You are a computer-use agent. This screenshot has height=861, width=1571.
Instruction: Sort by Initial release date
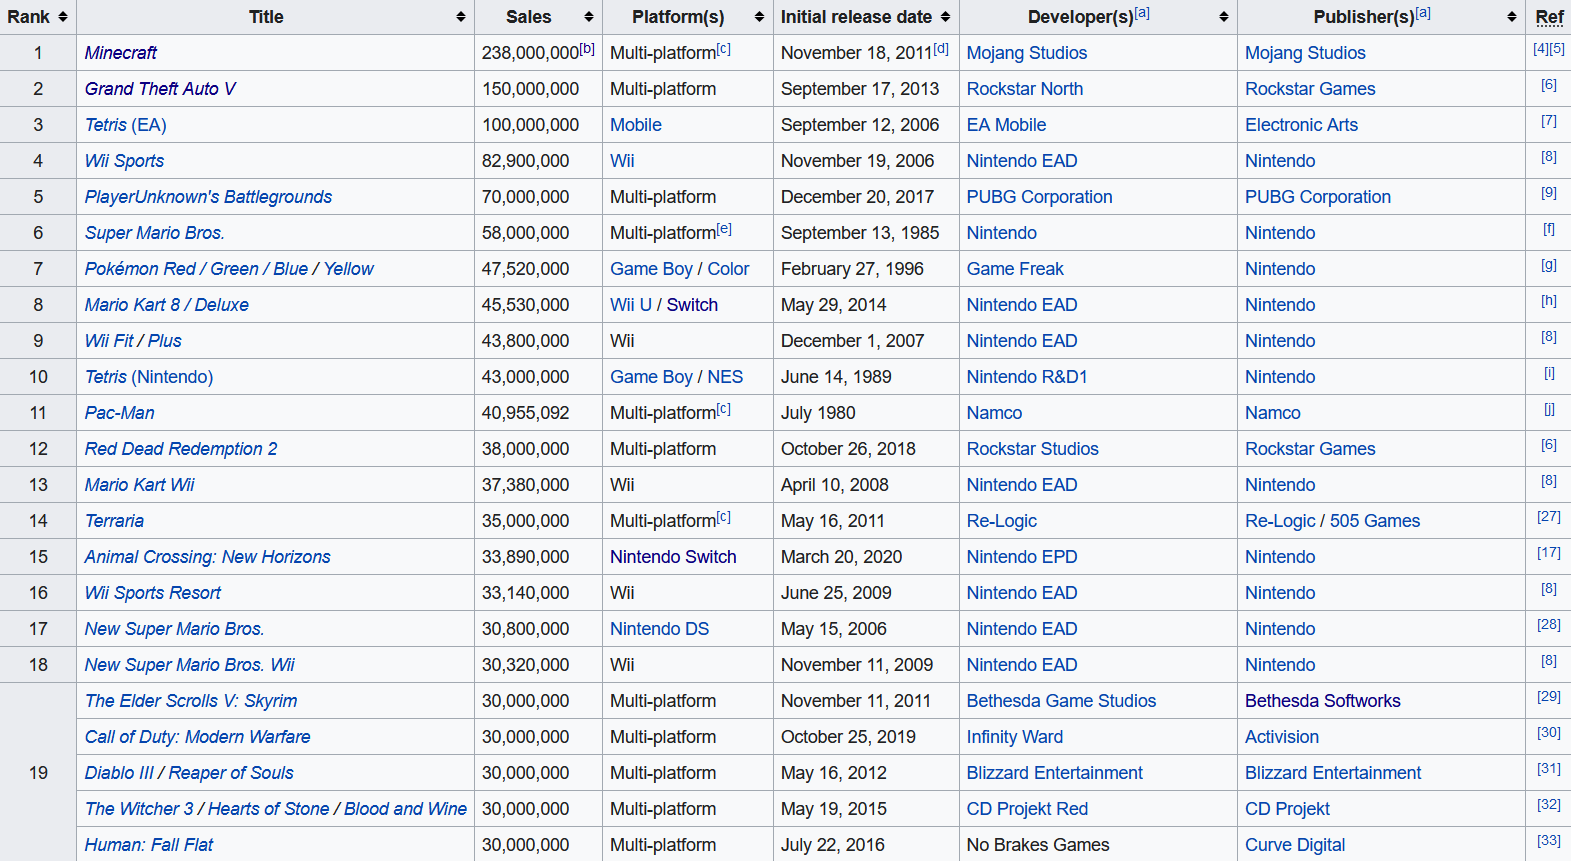point(945,17)
